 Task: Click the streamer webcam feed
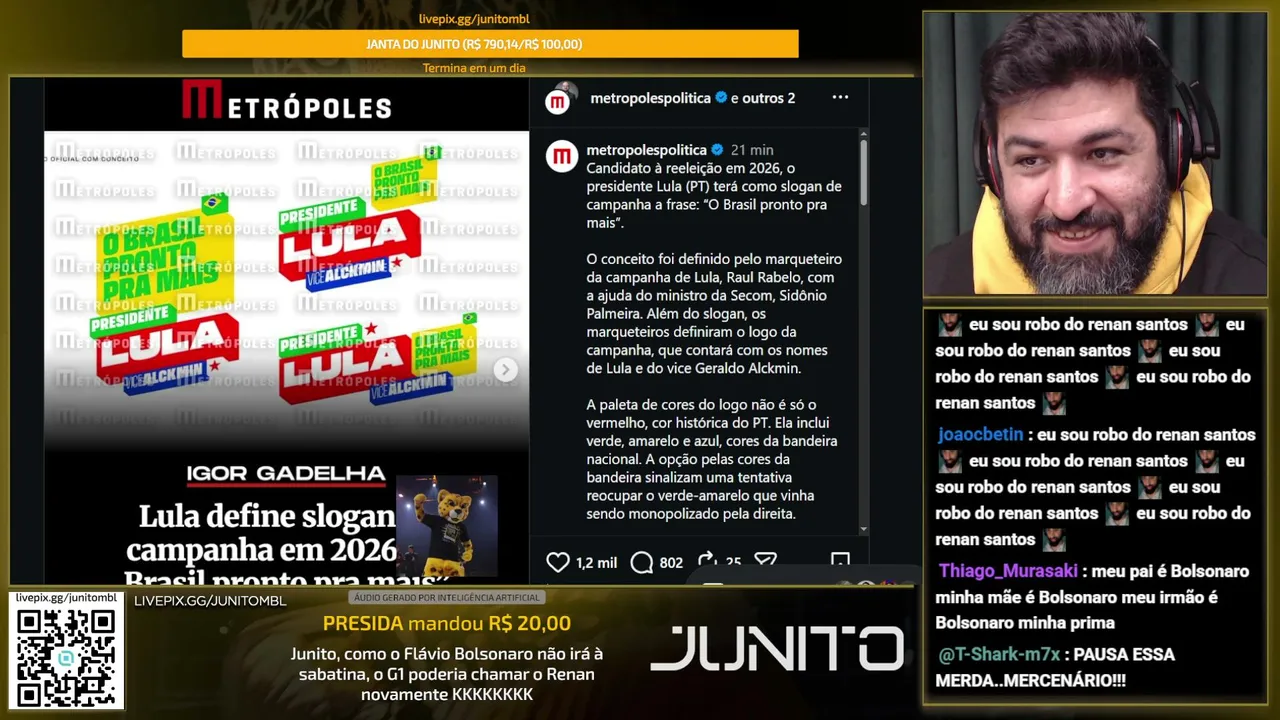[x=1094, y=154]
